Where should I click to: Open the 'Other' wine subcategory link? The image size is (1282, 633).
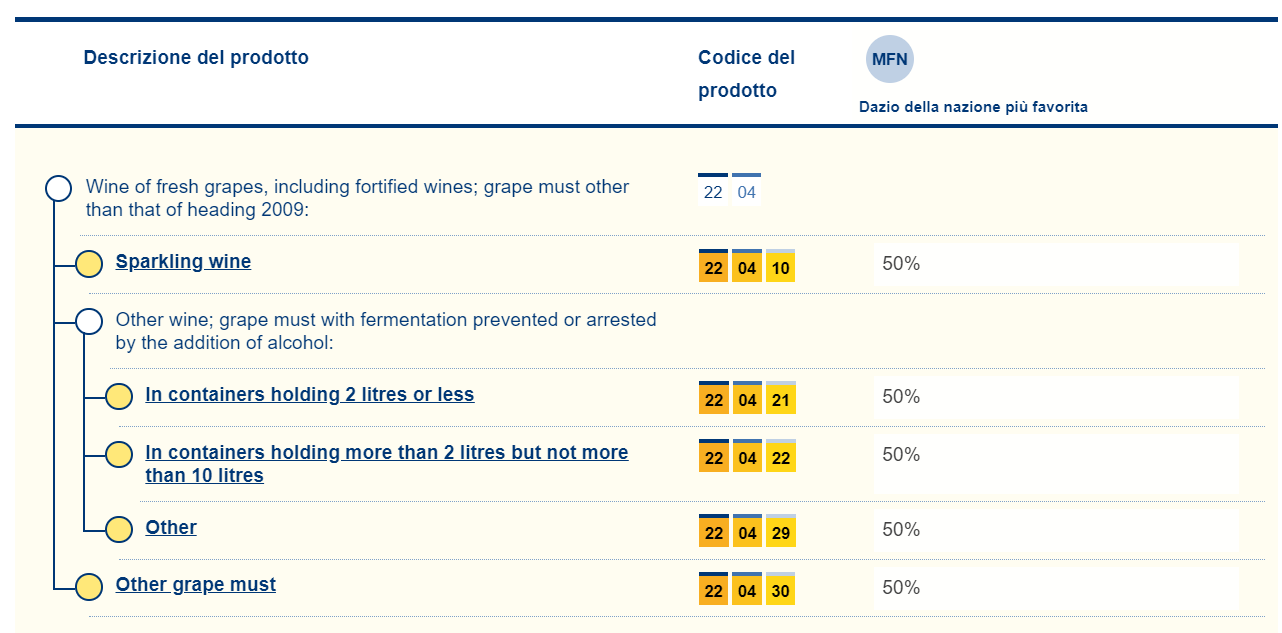click(x=171, y=528)
